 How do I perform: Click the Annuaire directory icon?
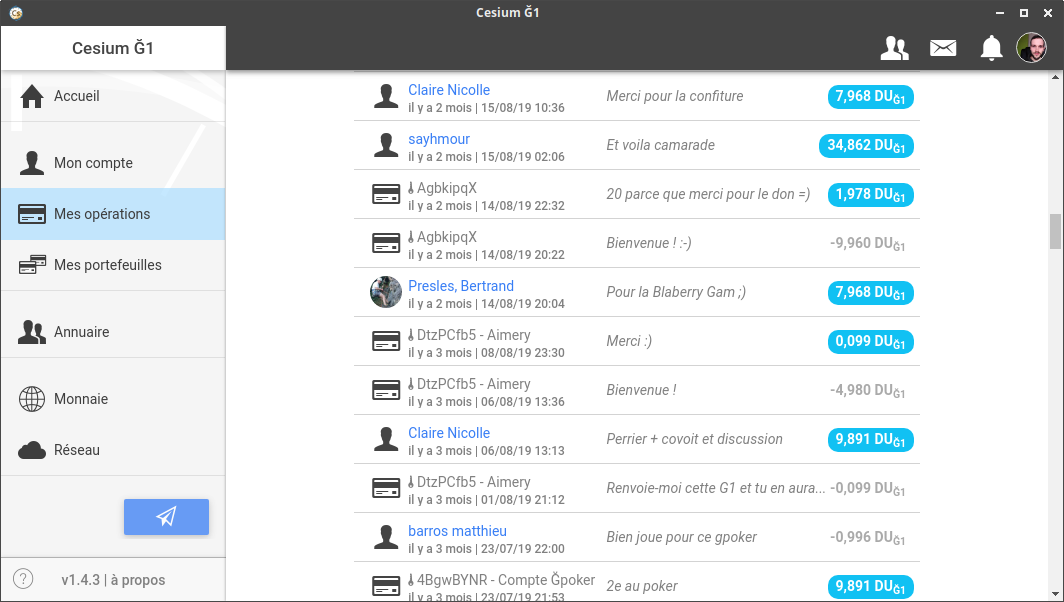(x=32, y=332)
